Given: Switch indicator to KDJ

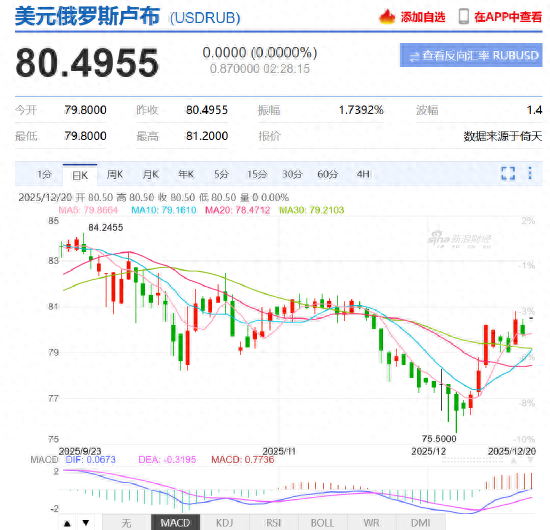Looking at the screenshot, I should pyautogui.click(x=224, y=523).
